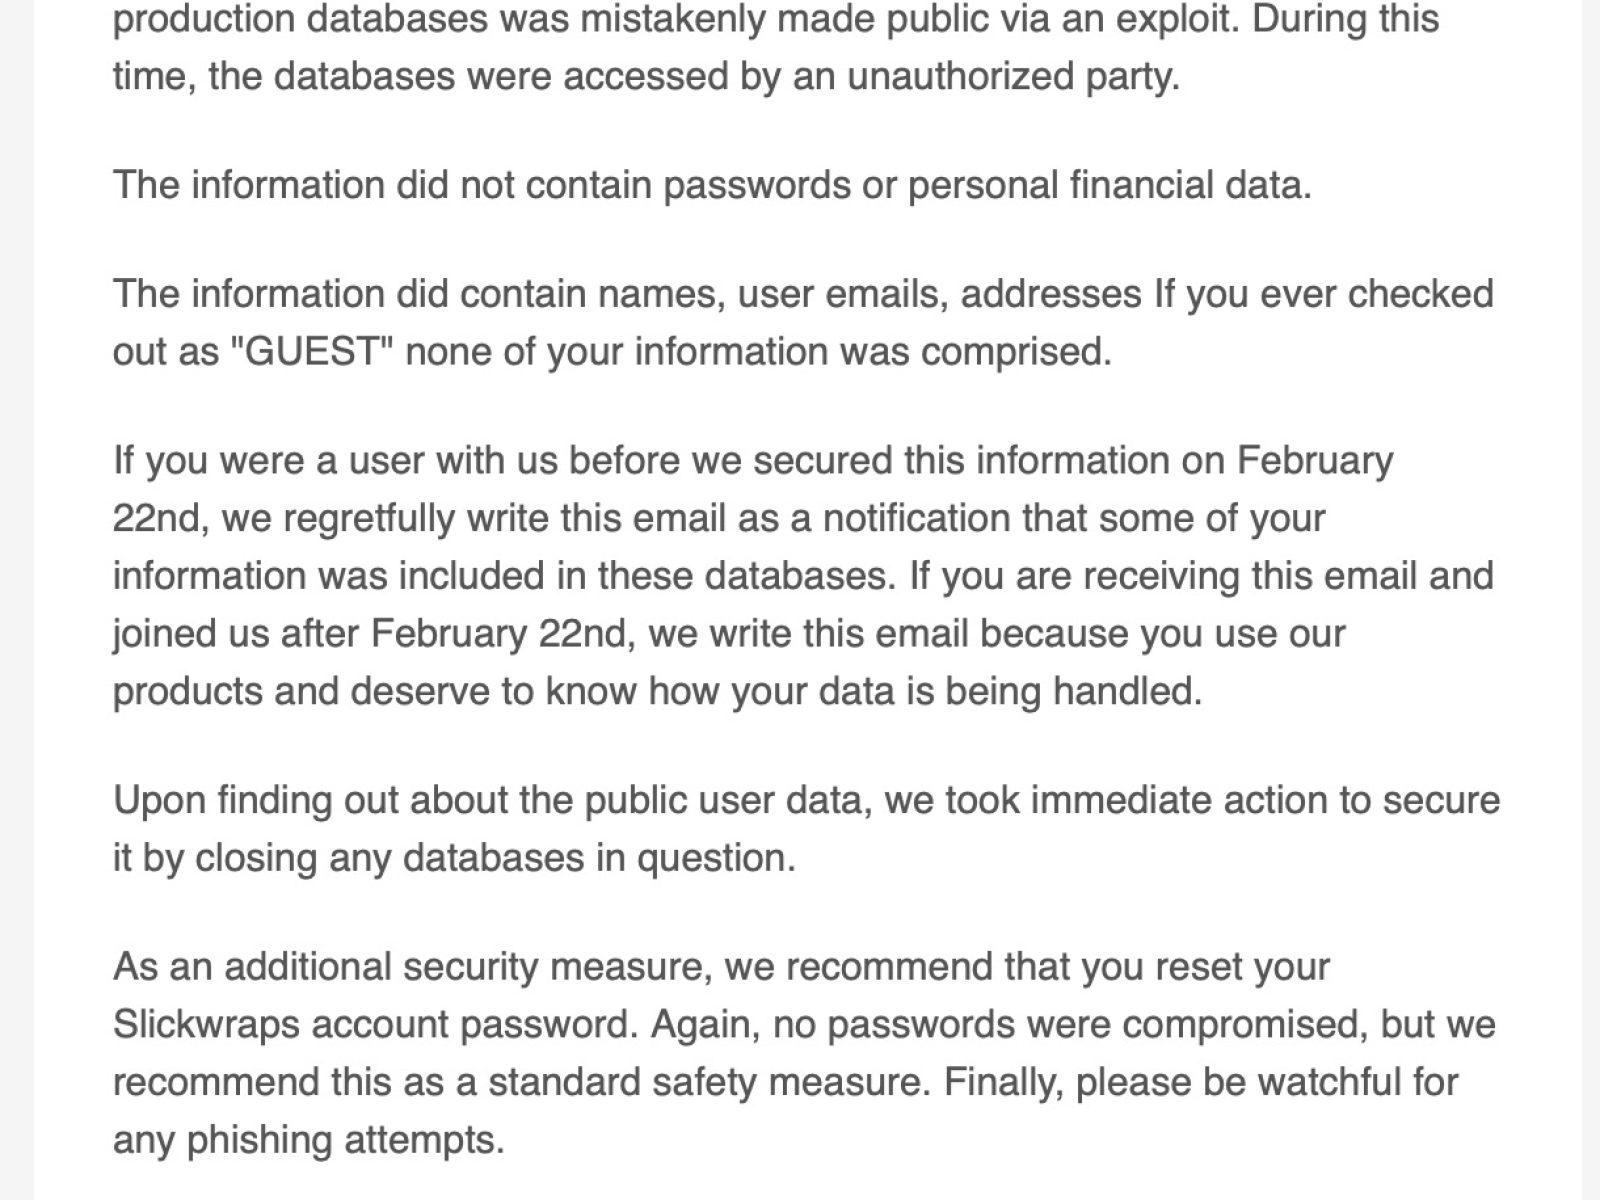Click the words "regretfully write this email"
Image resolution: width=1600 pixels, height=1200 pixels.
tap(474, 519)
